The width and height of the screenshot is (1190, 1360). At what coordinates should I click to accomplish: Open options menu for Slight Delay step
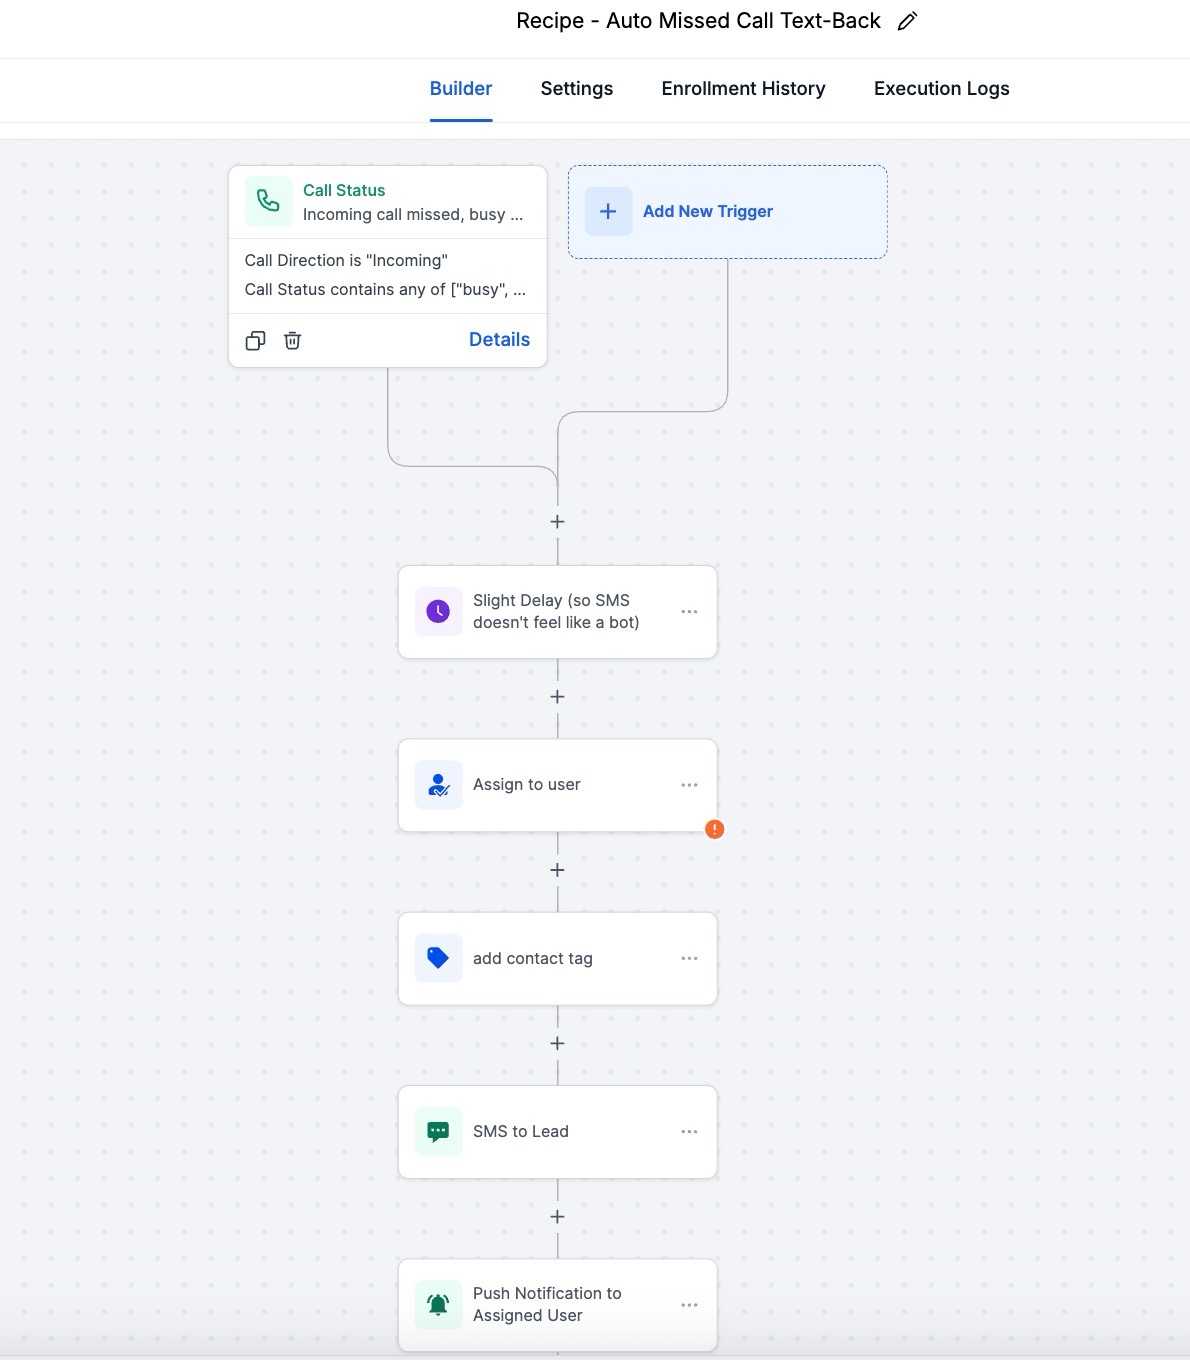point(689,612)
